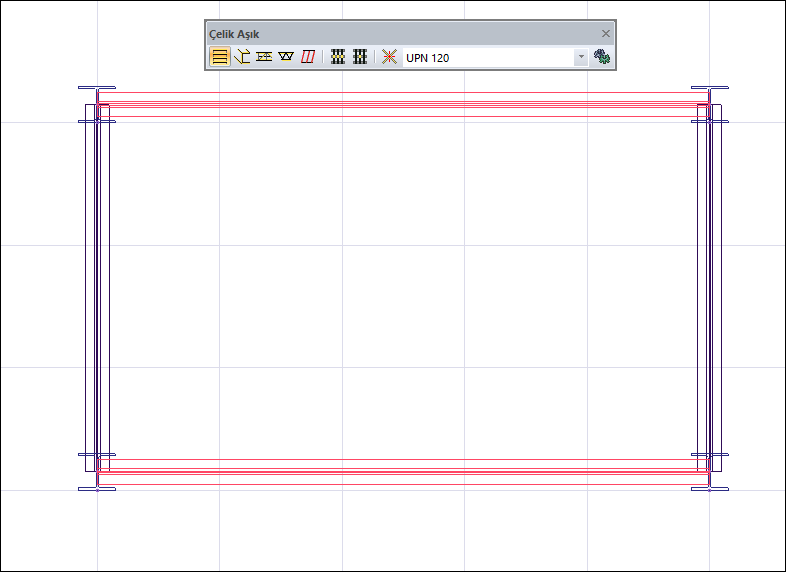Close the Çelik Aşık toolbar
This screenshot has width=786, height=572.
[606, 34]
